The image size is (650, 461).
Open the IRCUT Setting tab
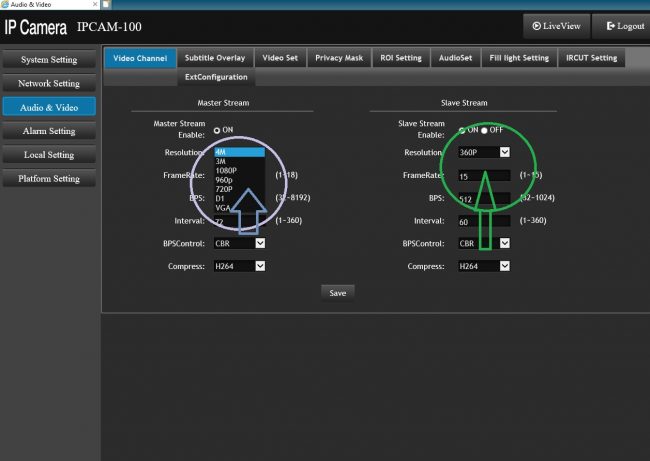[590, 58]
